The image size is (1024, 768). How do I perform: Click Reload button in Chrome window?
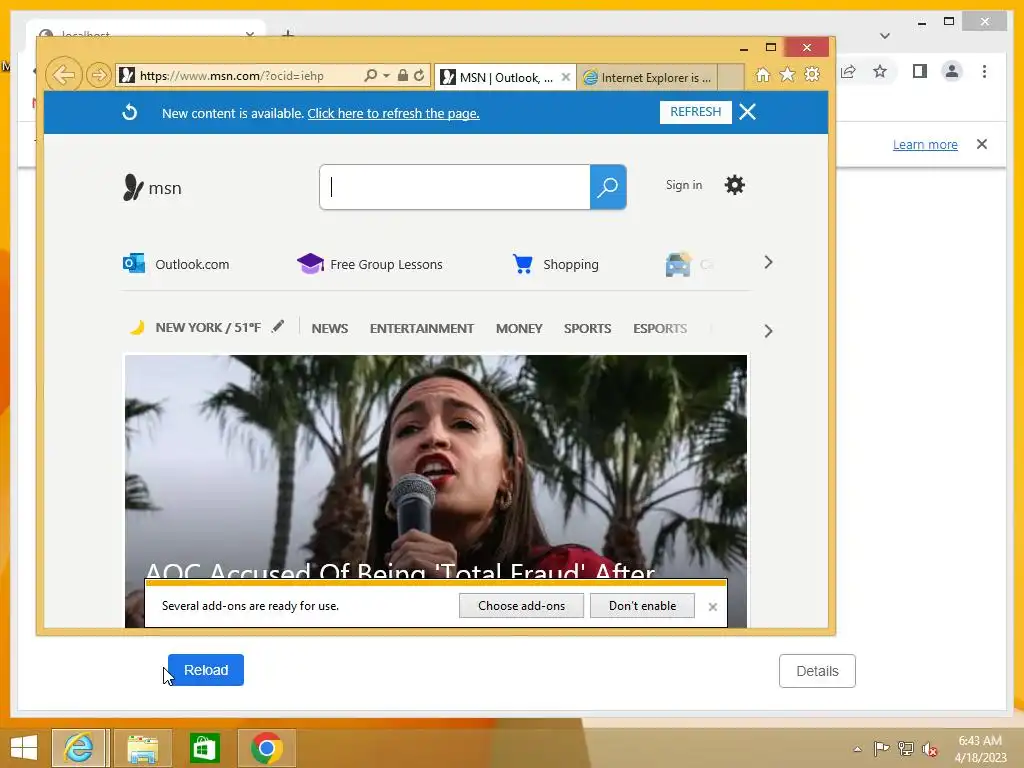click(x=206, y=670)
